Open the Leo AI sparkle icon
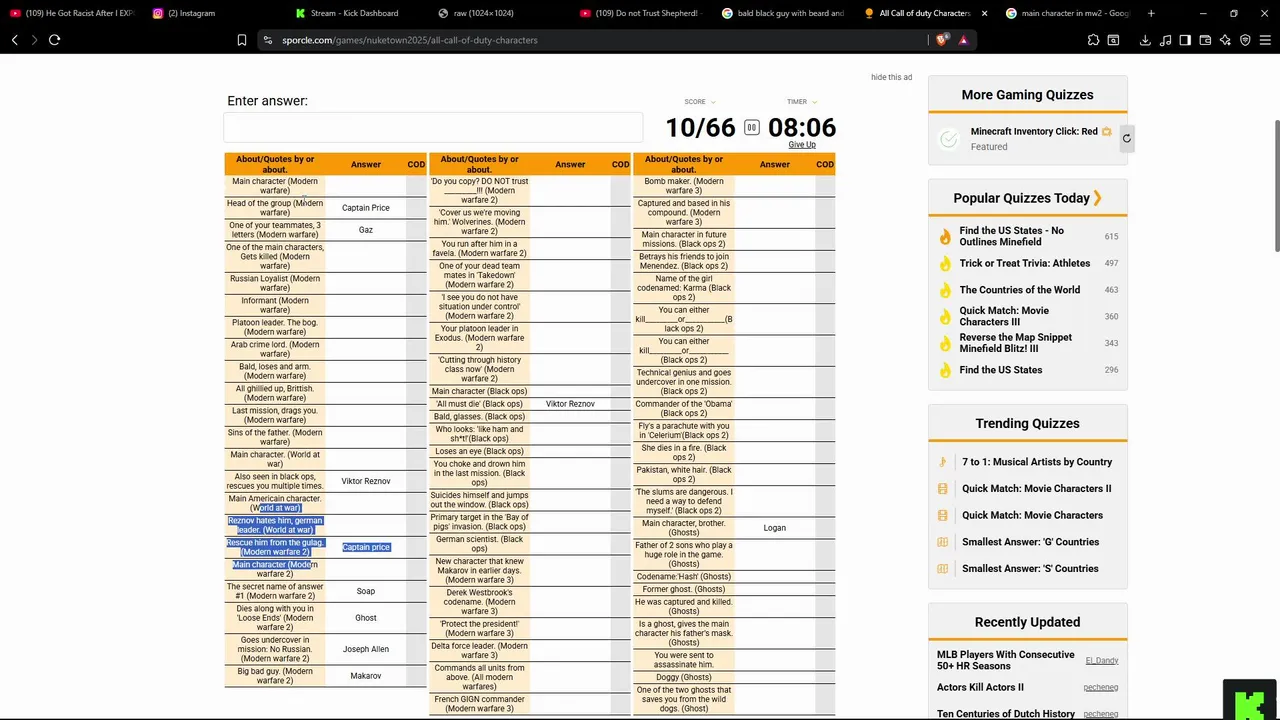 [1225, 40]
